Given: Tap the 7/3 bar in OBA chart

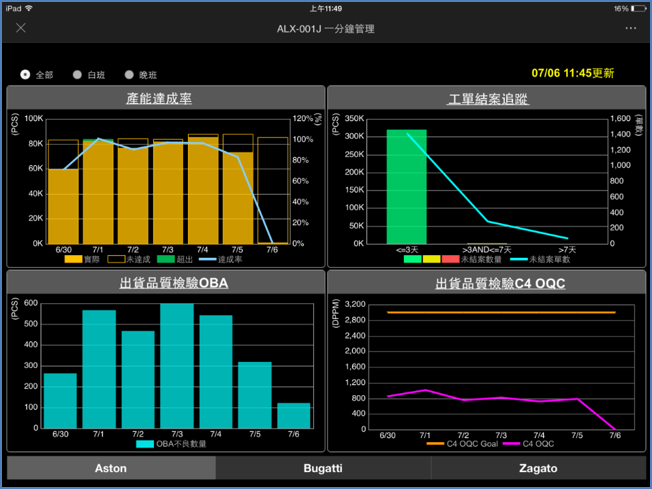Looking at the screenshot, I should click(177, 365).
